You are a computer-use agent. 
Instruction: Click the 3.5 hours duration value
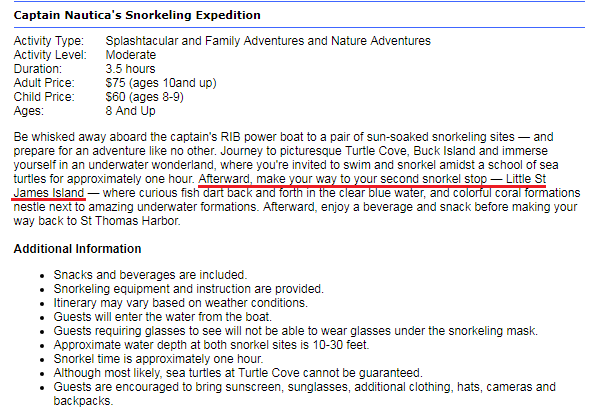point(129,69)
